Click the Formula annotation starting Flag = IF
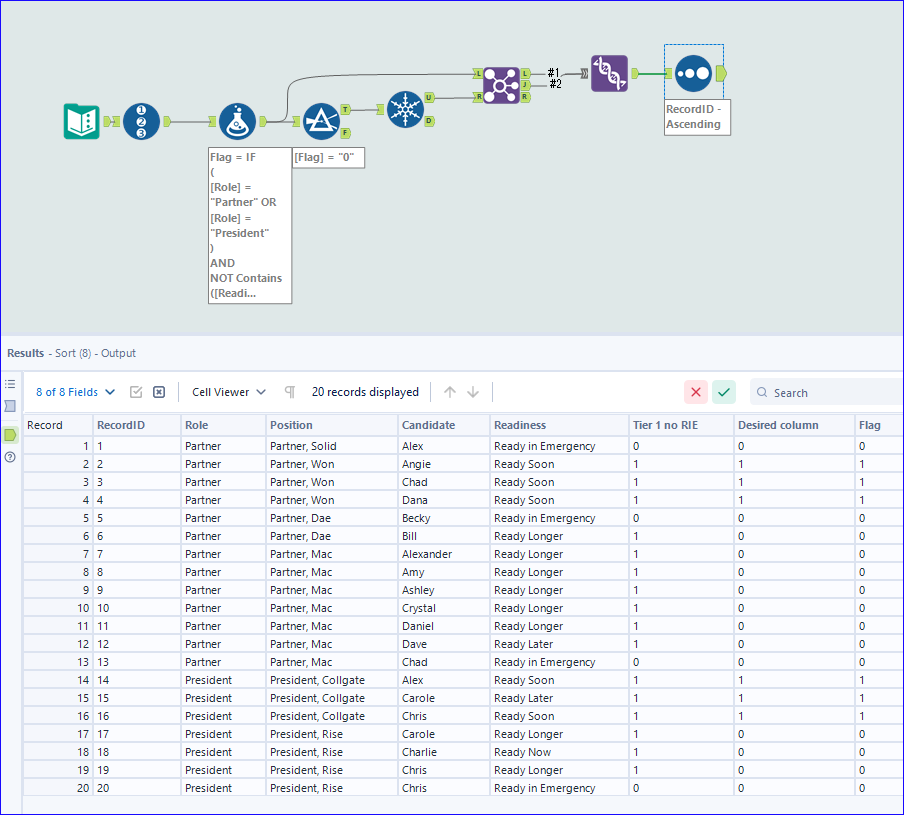904x815 pixels. (250, 225)
